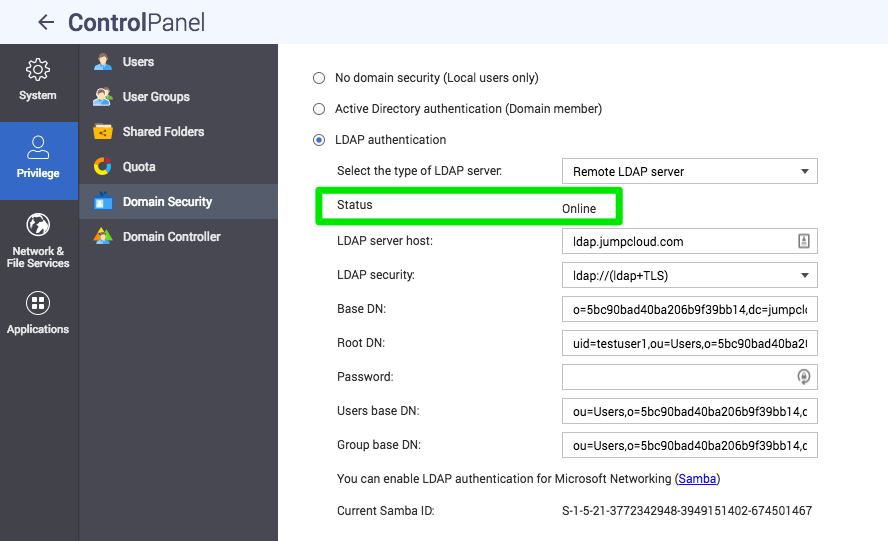Screen dimensions: 888x541
Task: Choose Active Directory authentication option
Action: tap(319, 109)
